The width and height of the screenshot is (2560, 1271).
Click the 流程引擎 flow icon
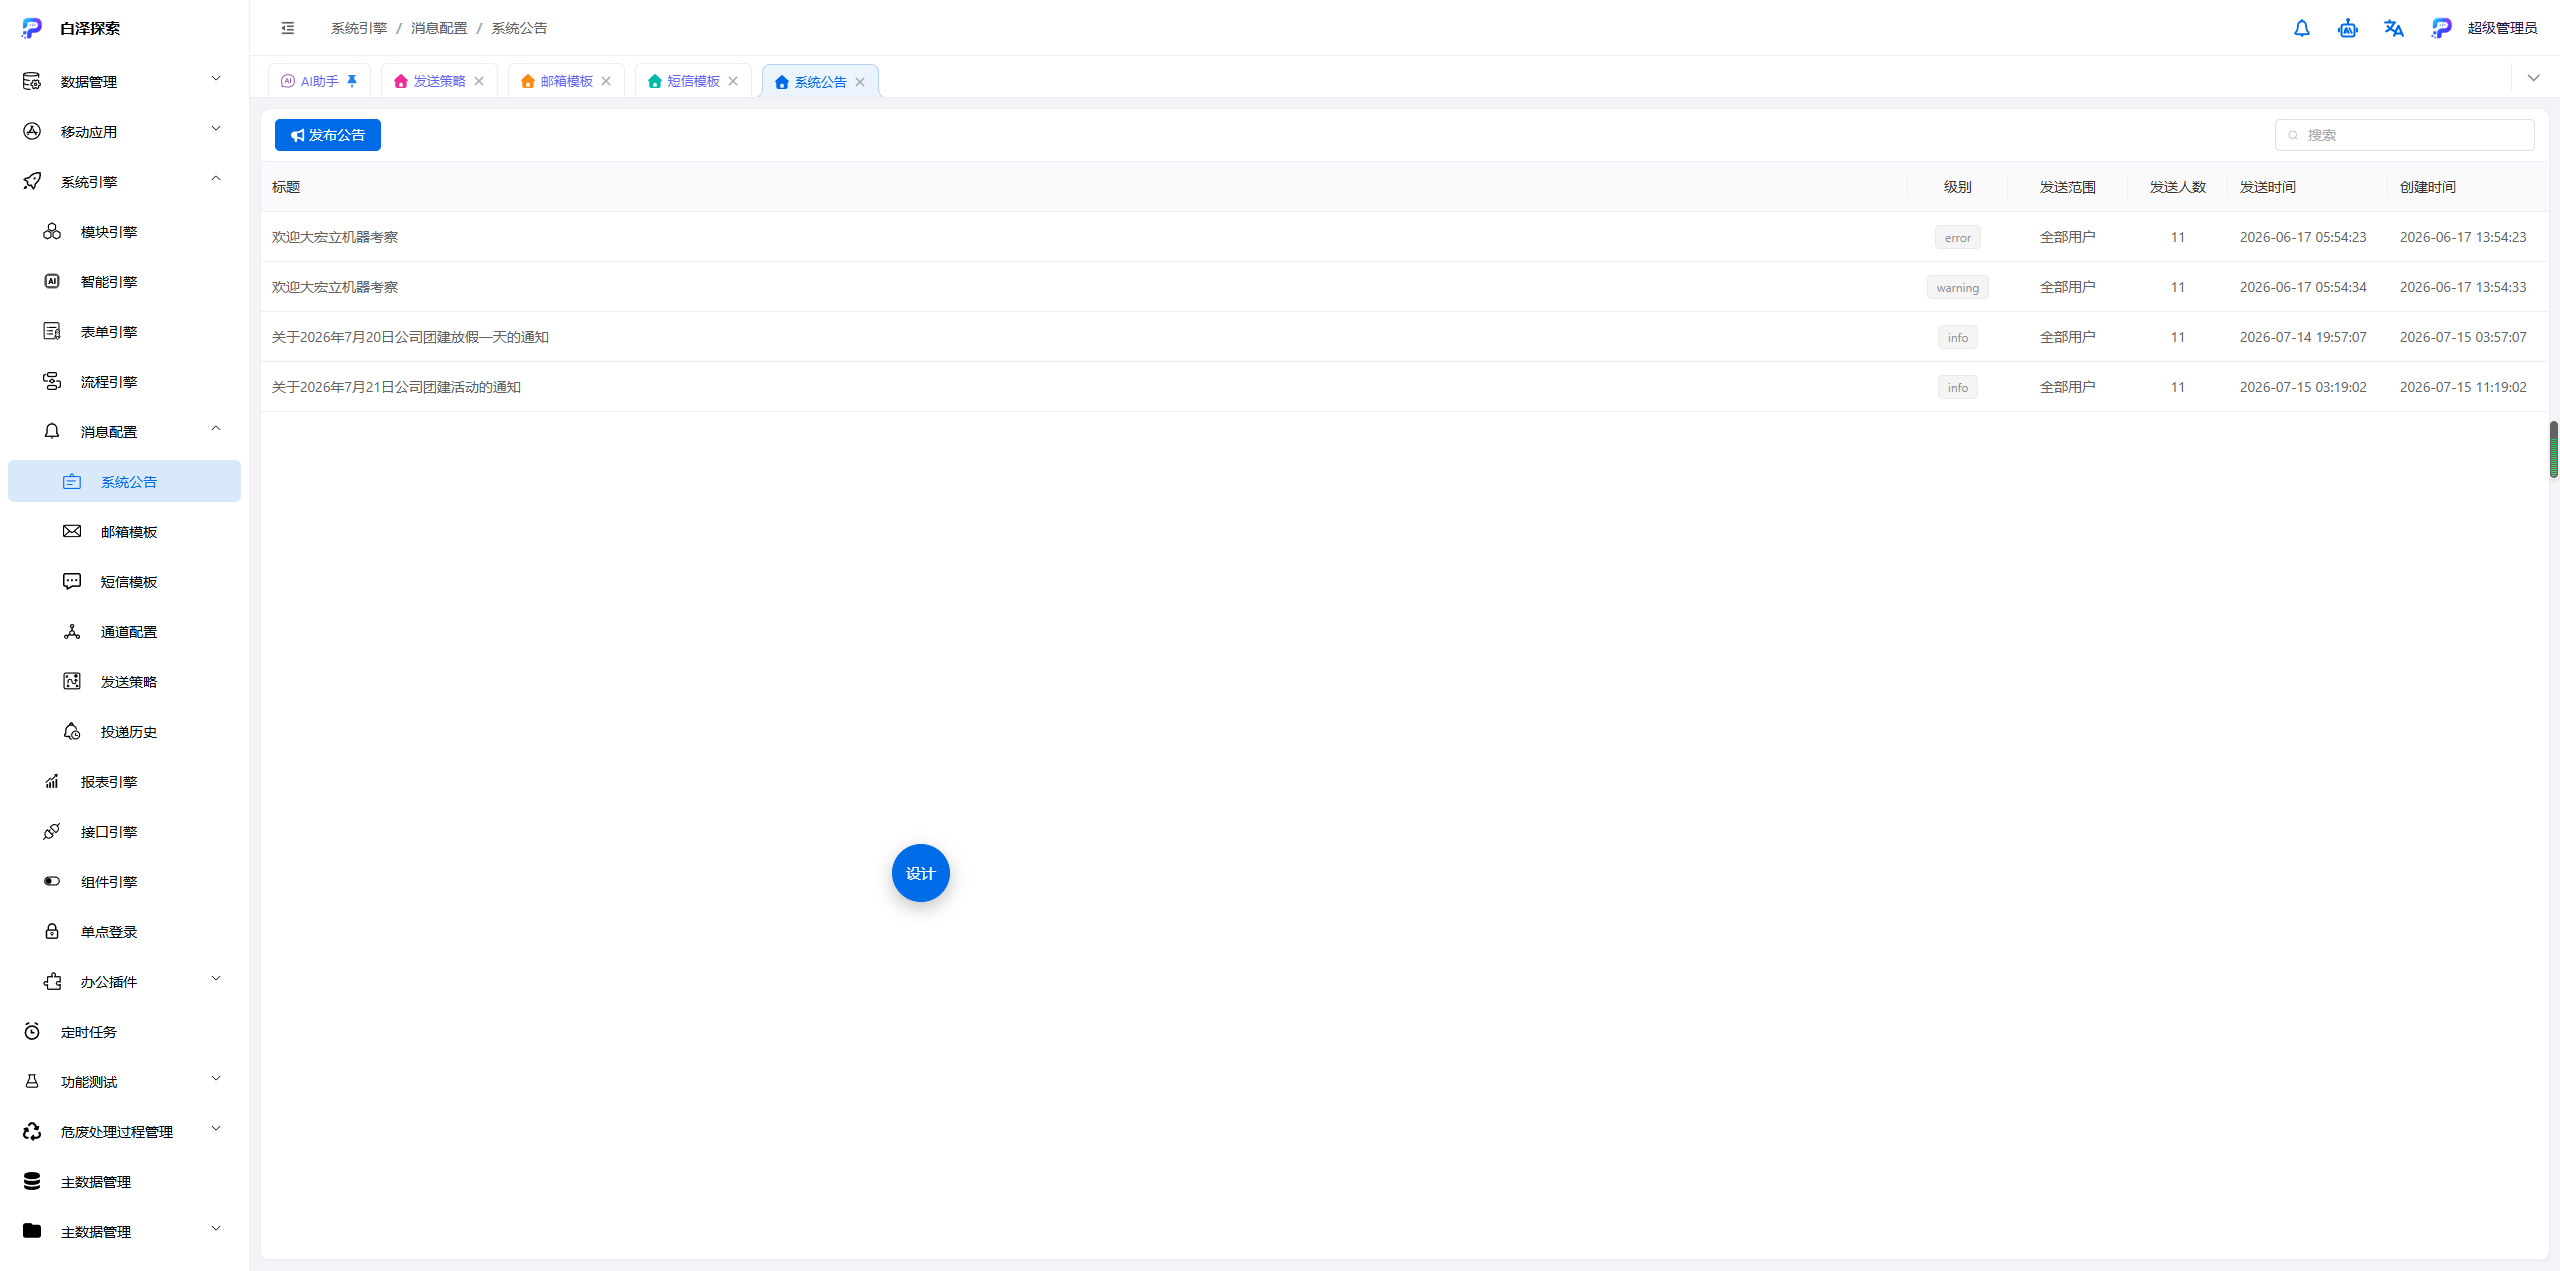pos(52,381)
